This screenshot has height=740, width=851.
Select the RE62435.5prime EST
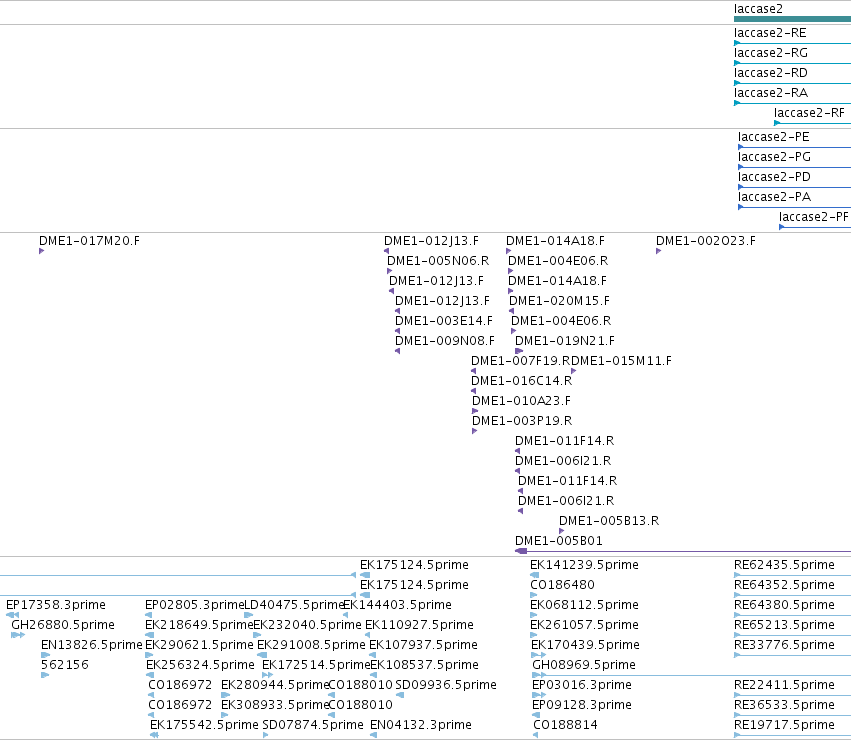tap(784, 565)
